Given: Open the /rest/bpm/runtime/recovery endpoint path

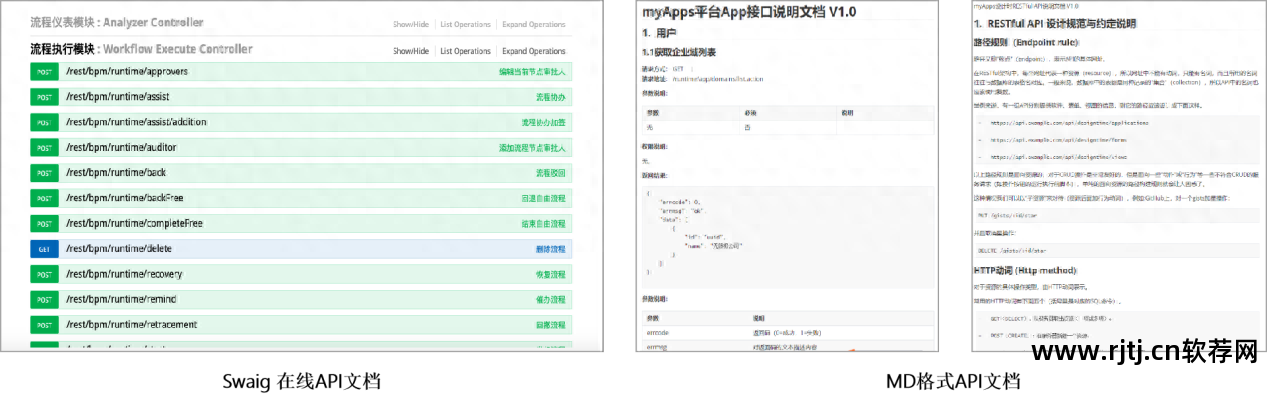Looking at the screenshot, I should coord(124,274).
